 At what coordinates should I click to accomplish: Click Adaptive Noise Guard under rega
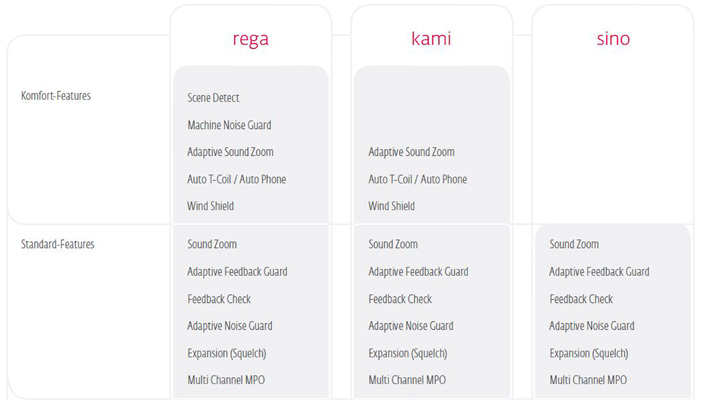tap(230, 326)
